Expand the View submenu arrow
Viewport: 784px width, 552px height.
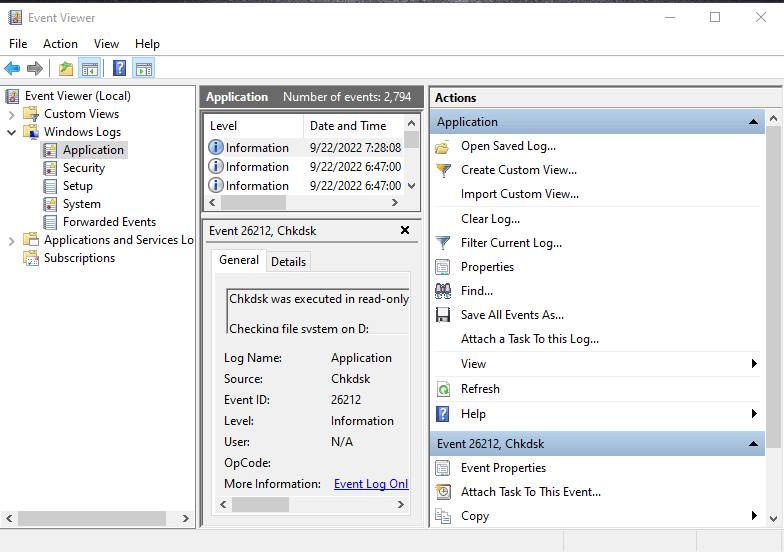pyautogui.click(x=754, y=364)
